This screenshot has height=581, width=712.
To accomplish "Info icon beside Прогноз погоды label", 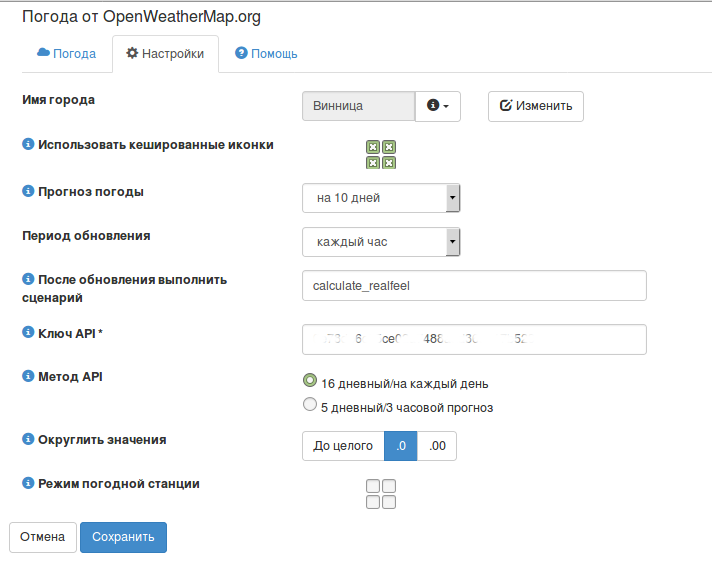I will (x=28, y=191).
